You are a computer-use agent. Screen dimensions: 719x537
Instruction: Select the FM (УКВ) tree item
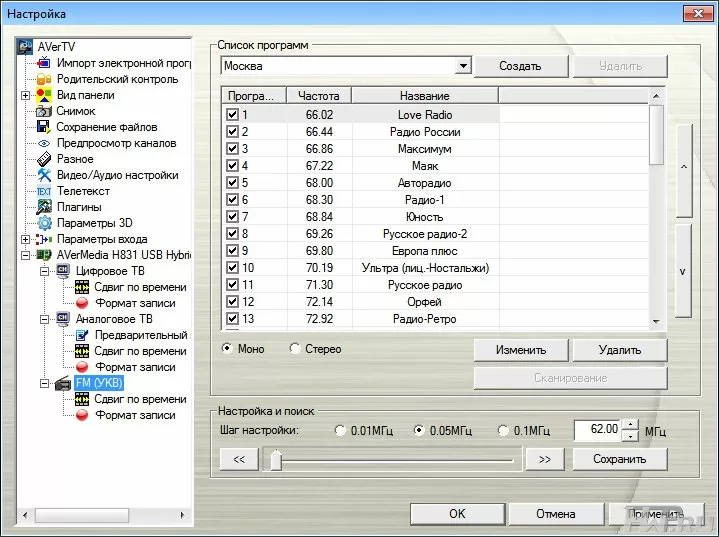pos(98,383)
